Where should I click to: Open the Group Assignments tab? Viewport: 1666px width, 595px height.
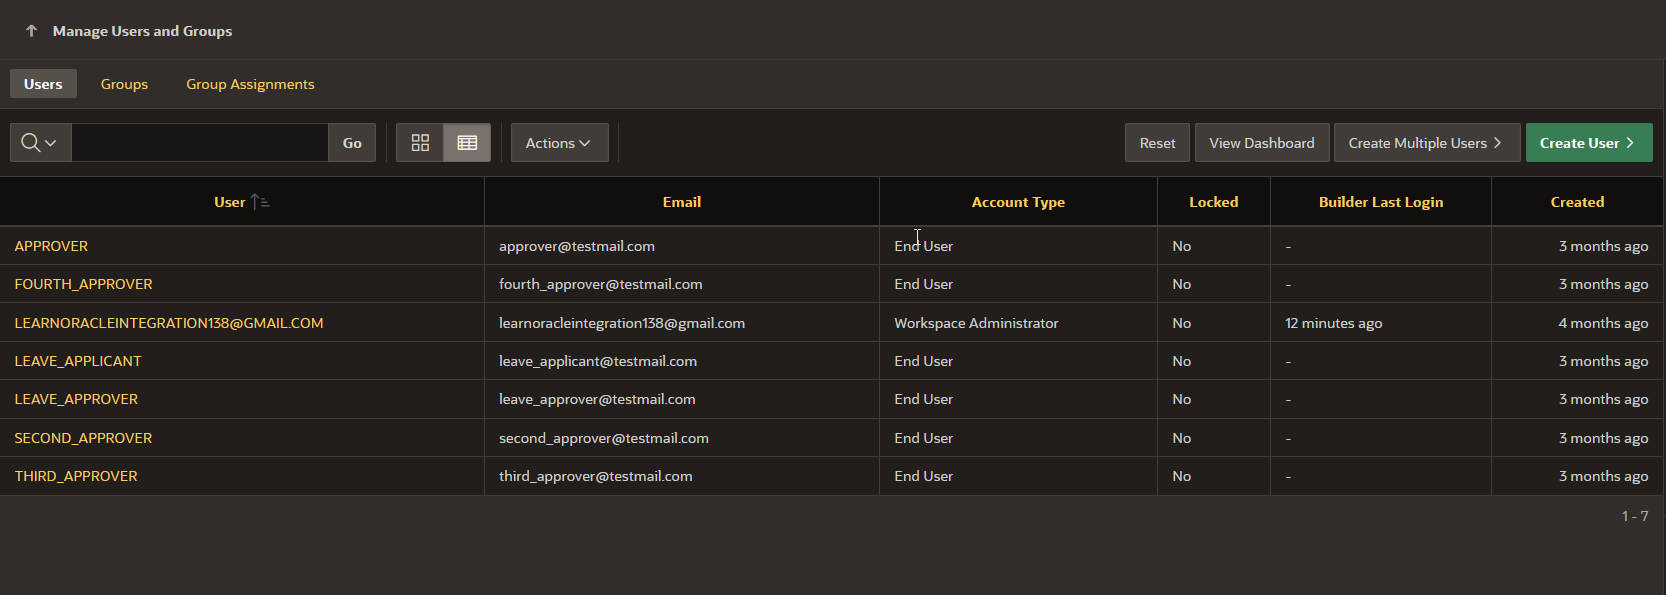pyautogui.click(x=250, y=84)
